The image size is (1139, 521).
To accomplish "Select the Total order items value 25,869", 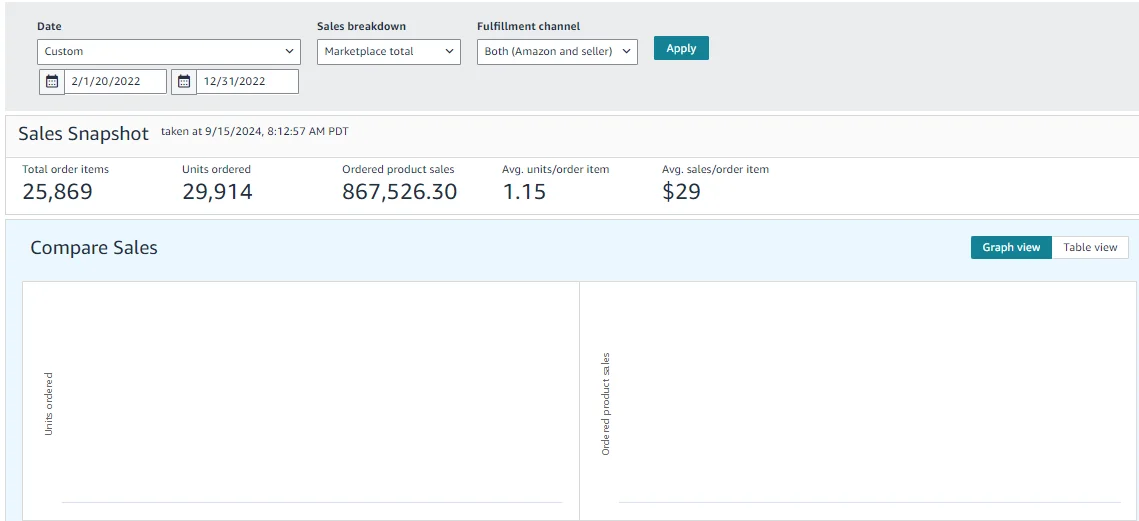I will coord(57,192).
